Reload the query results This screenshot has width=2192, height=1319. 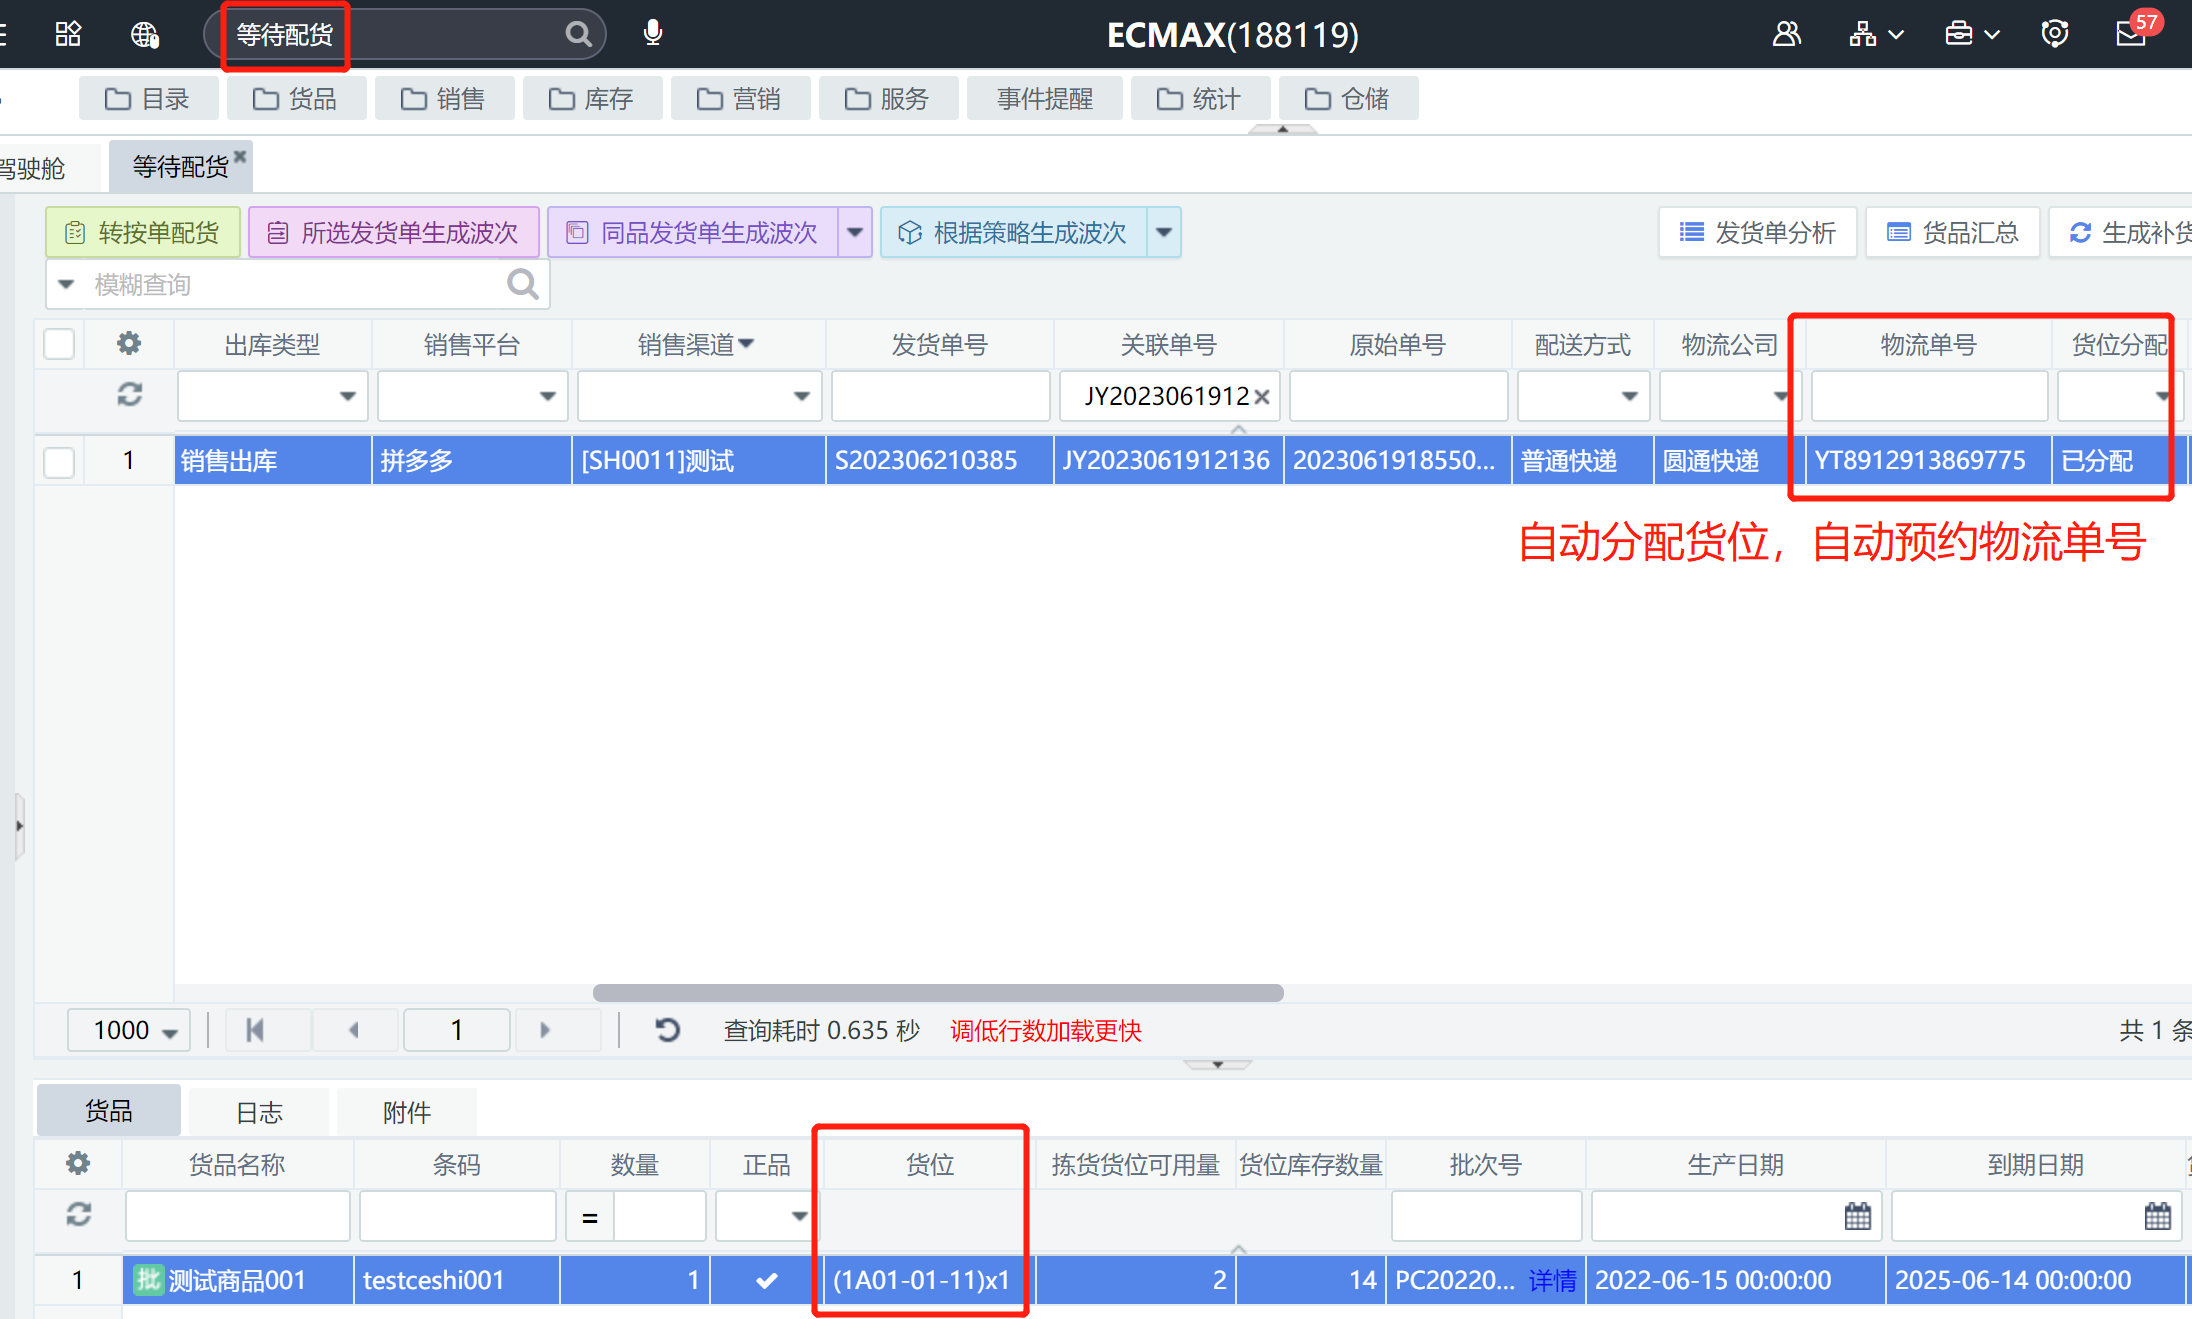coord(667,1030)
